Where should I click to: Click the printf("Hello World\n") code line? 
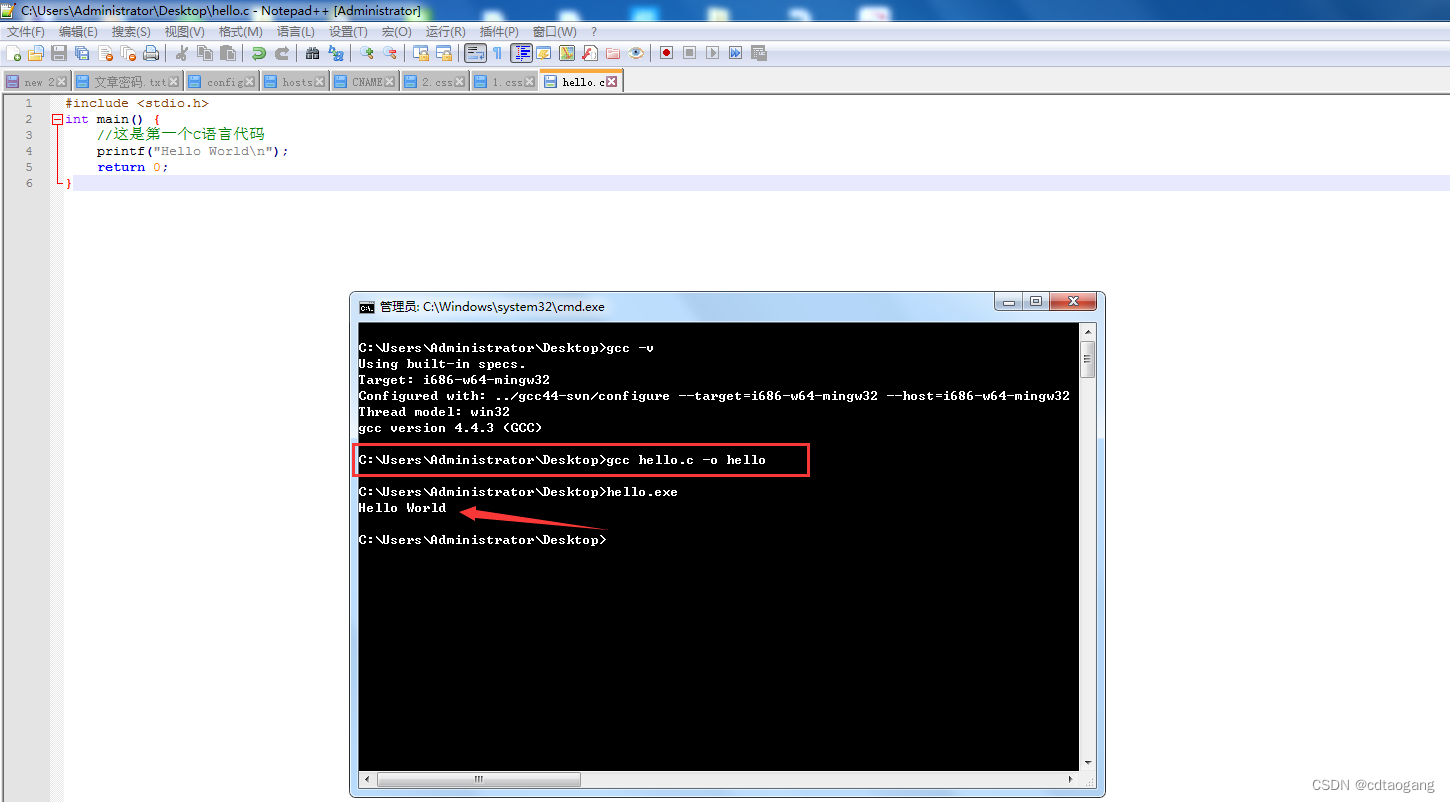(x=192, y=151)
